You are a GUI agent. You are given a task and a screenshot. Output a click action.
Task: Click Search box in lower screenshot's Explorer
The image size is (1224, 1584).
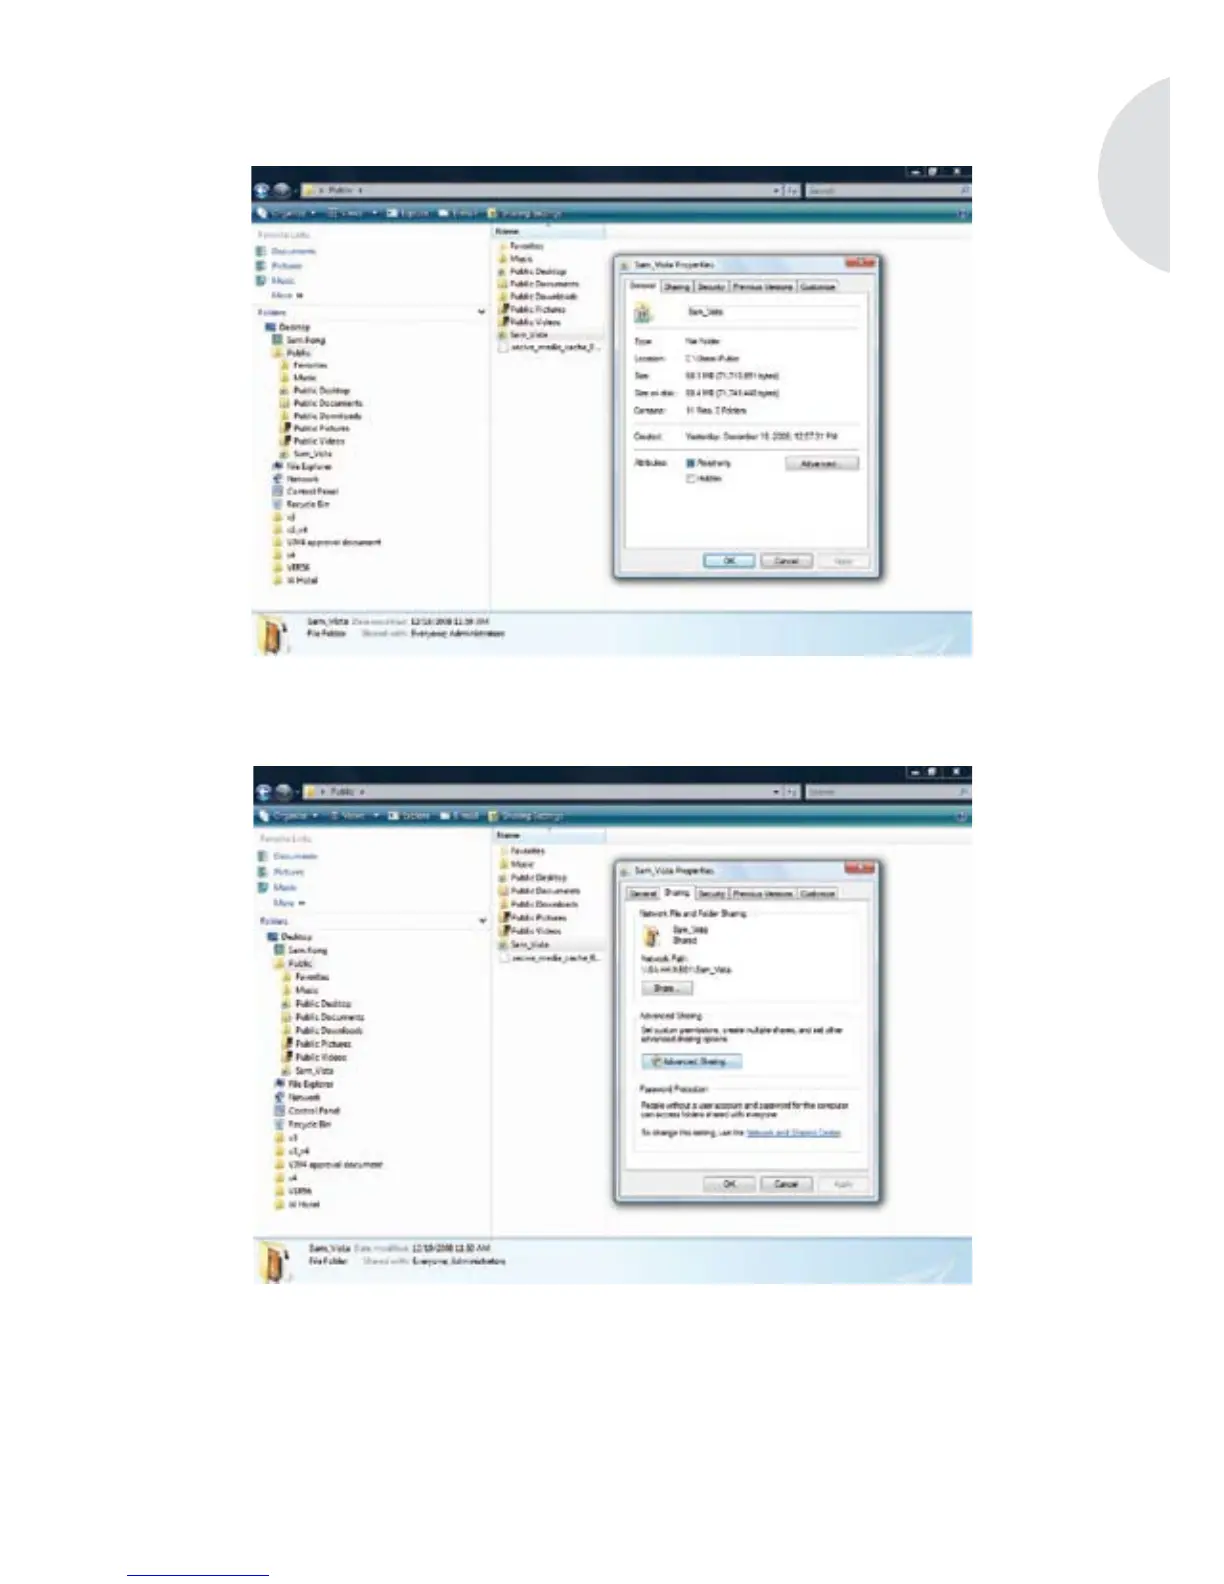pyautogui.click(x=887, y=792)
